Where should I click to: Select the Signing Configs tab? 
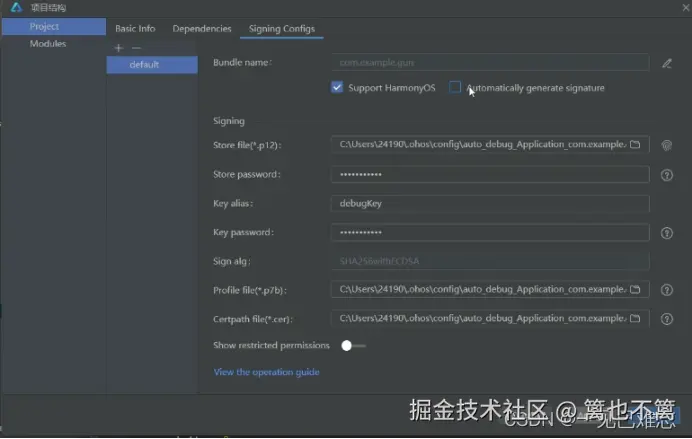click(x=282, y=29)
